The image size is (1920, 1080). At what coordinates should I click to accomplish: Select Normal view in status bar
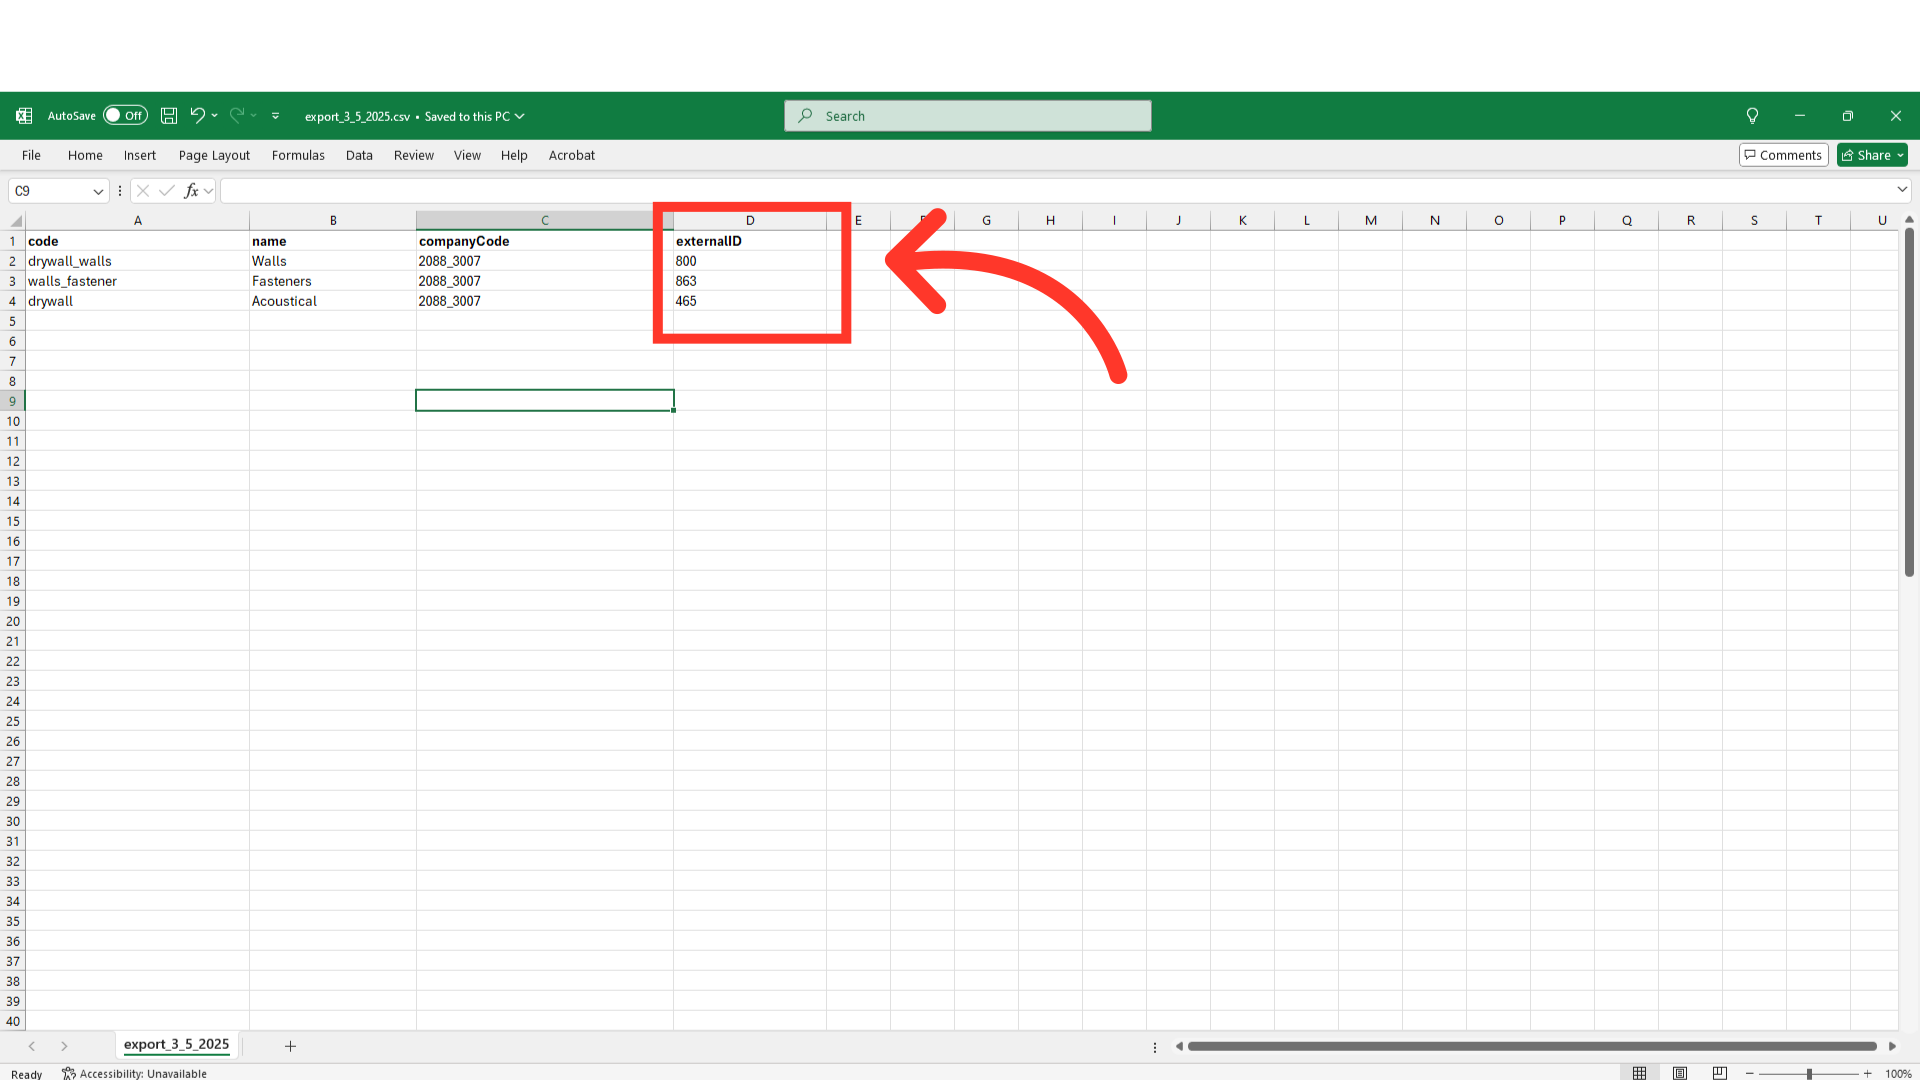(x=1640, y=1073)
